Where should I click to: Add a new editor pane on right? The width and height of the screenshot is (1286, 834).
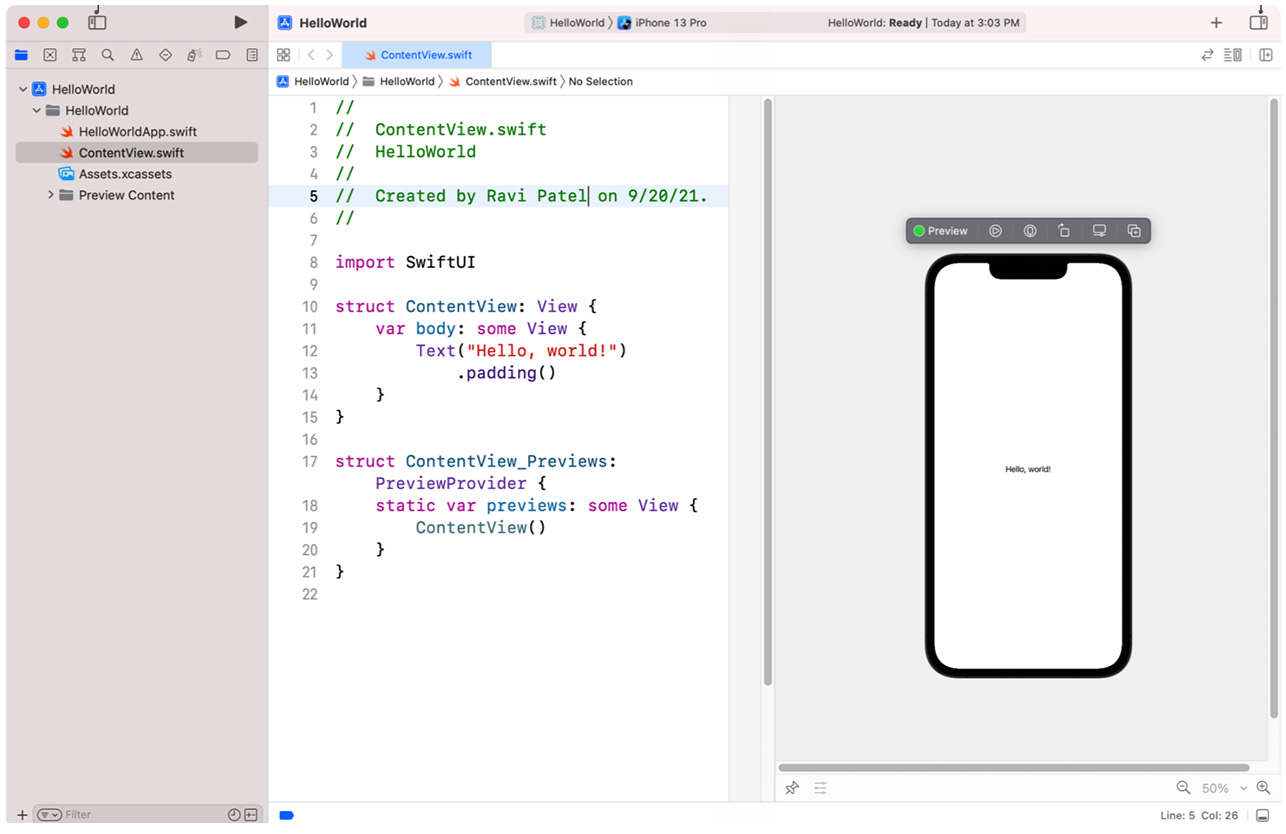1265,55
